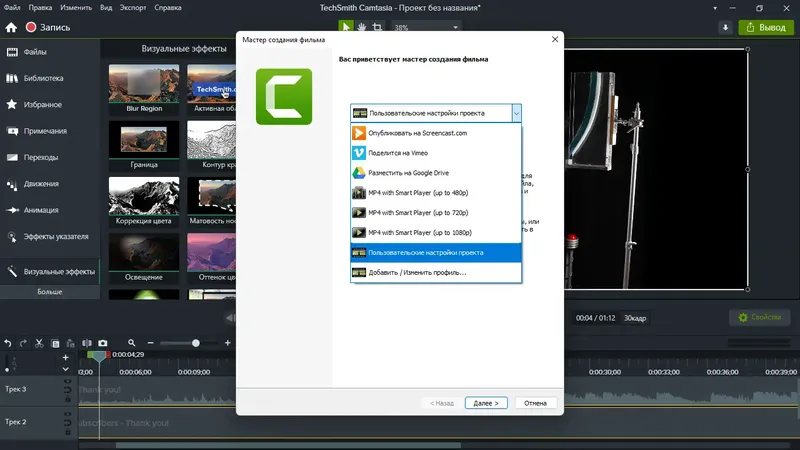Click the Далее button
The height and width of the screenshot is (450, 800).
click(486, 403)
